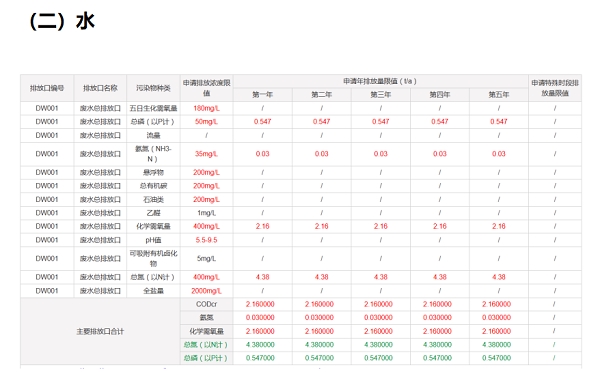Select the 第五年 column header

[499, 95]
